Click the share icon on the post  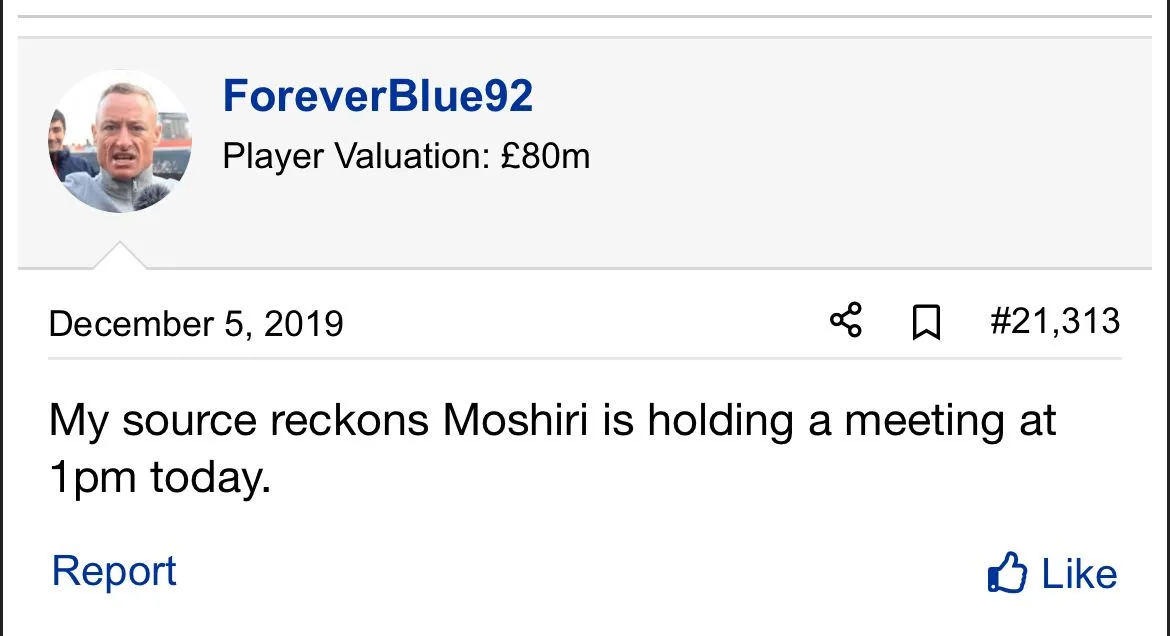pos(846,322)
